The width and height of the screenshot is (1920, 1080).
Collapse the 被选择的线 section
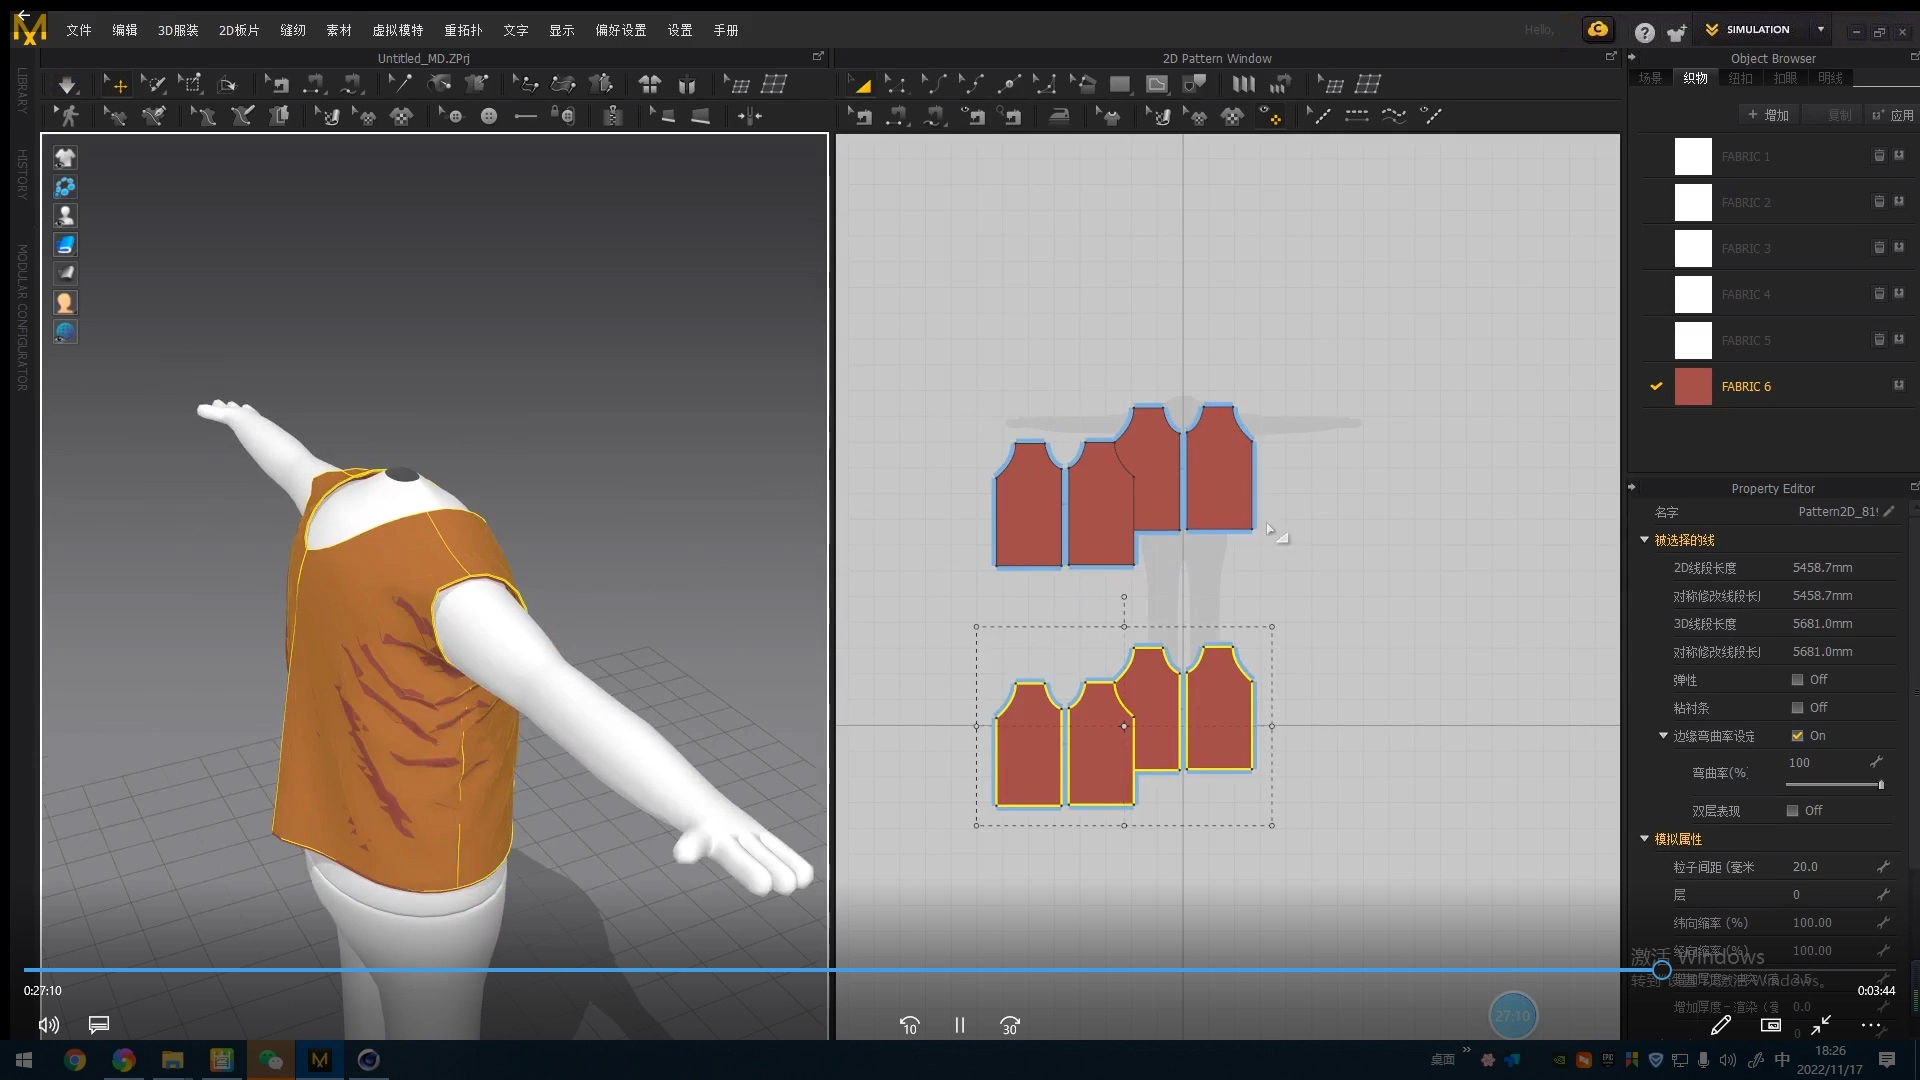pyautogui.click(x=1644, y=540)
